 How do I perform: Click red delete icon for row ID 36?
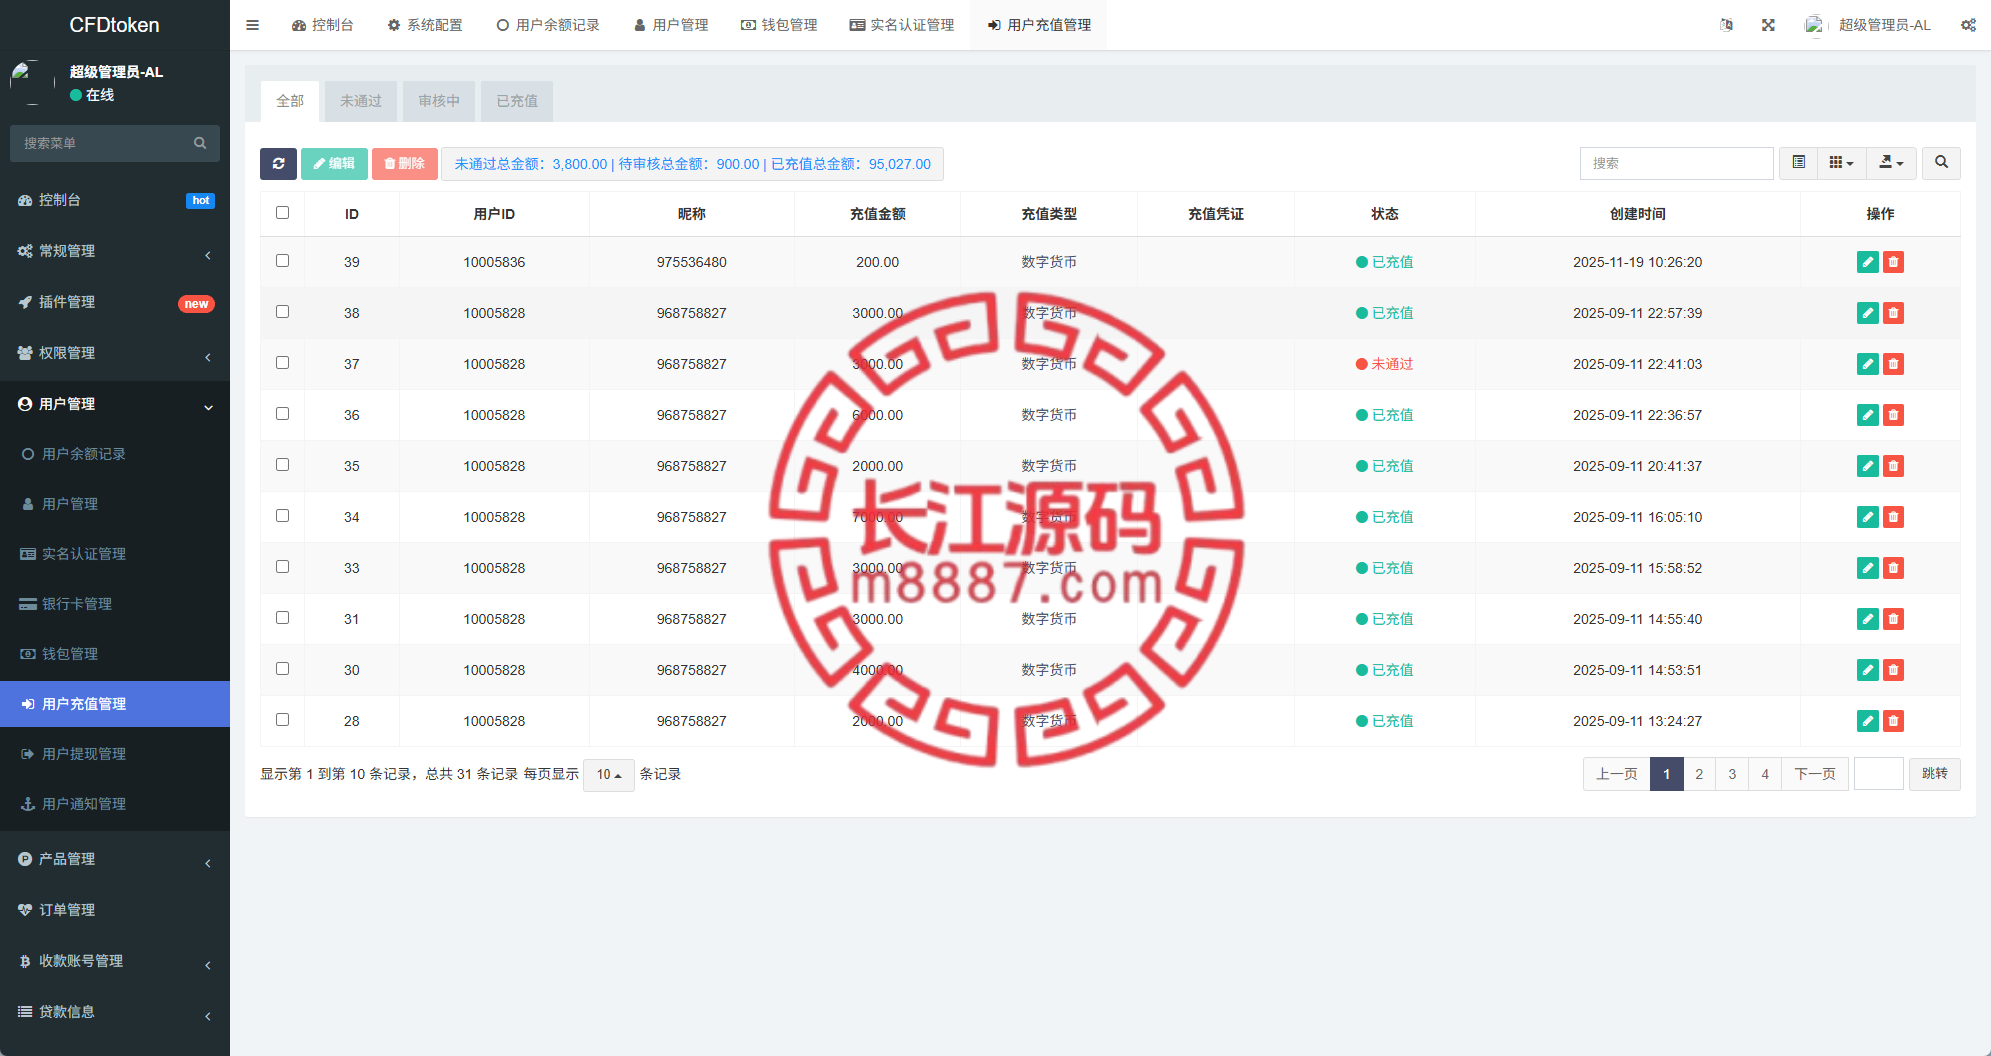coord(1893,415)
